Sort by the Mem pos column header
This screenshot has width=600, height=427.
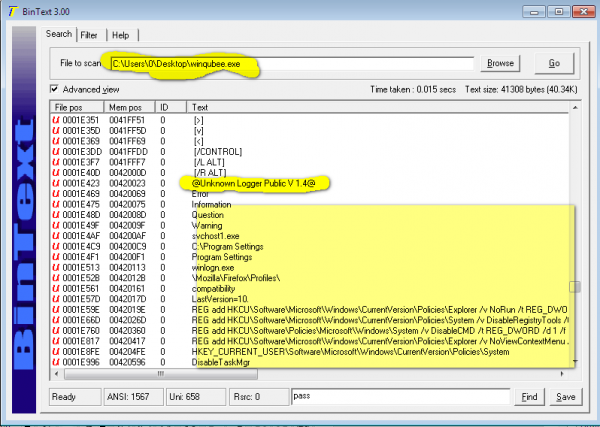click(129, 107)
